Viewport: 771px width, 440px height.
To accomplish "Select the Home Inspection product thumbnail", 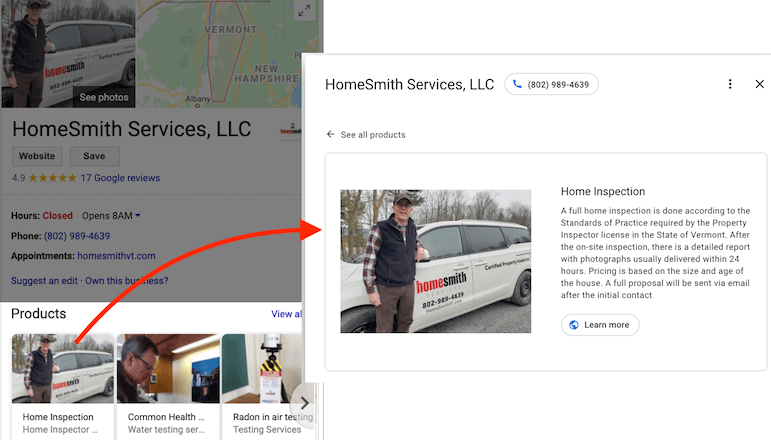I will [x=62, y=369].
